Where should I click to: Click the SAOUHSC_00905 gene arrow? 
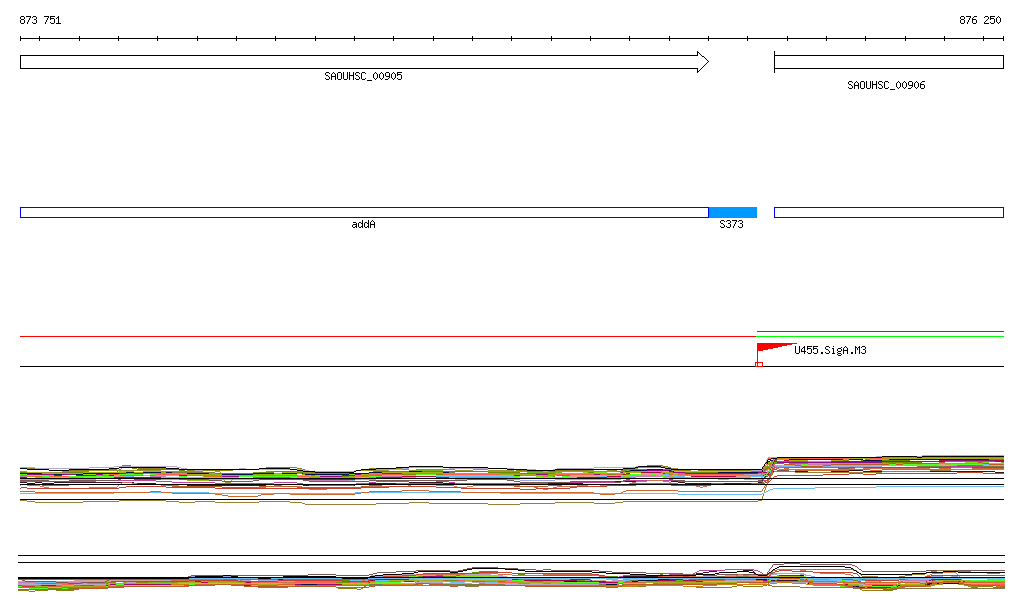(360, 62)
